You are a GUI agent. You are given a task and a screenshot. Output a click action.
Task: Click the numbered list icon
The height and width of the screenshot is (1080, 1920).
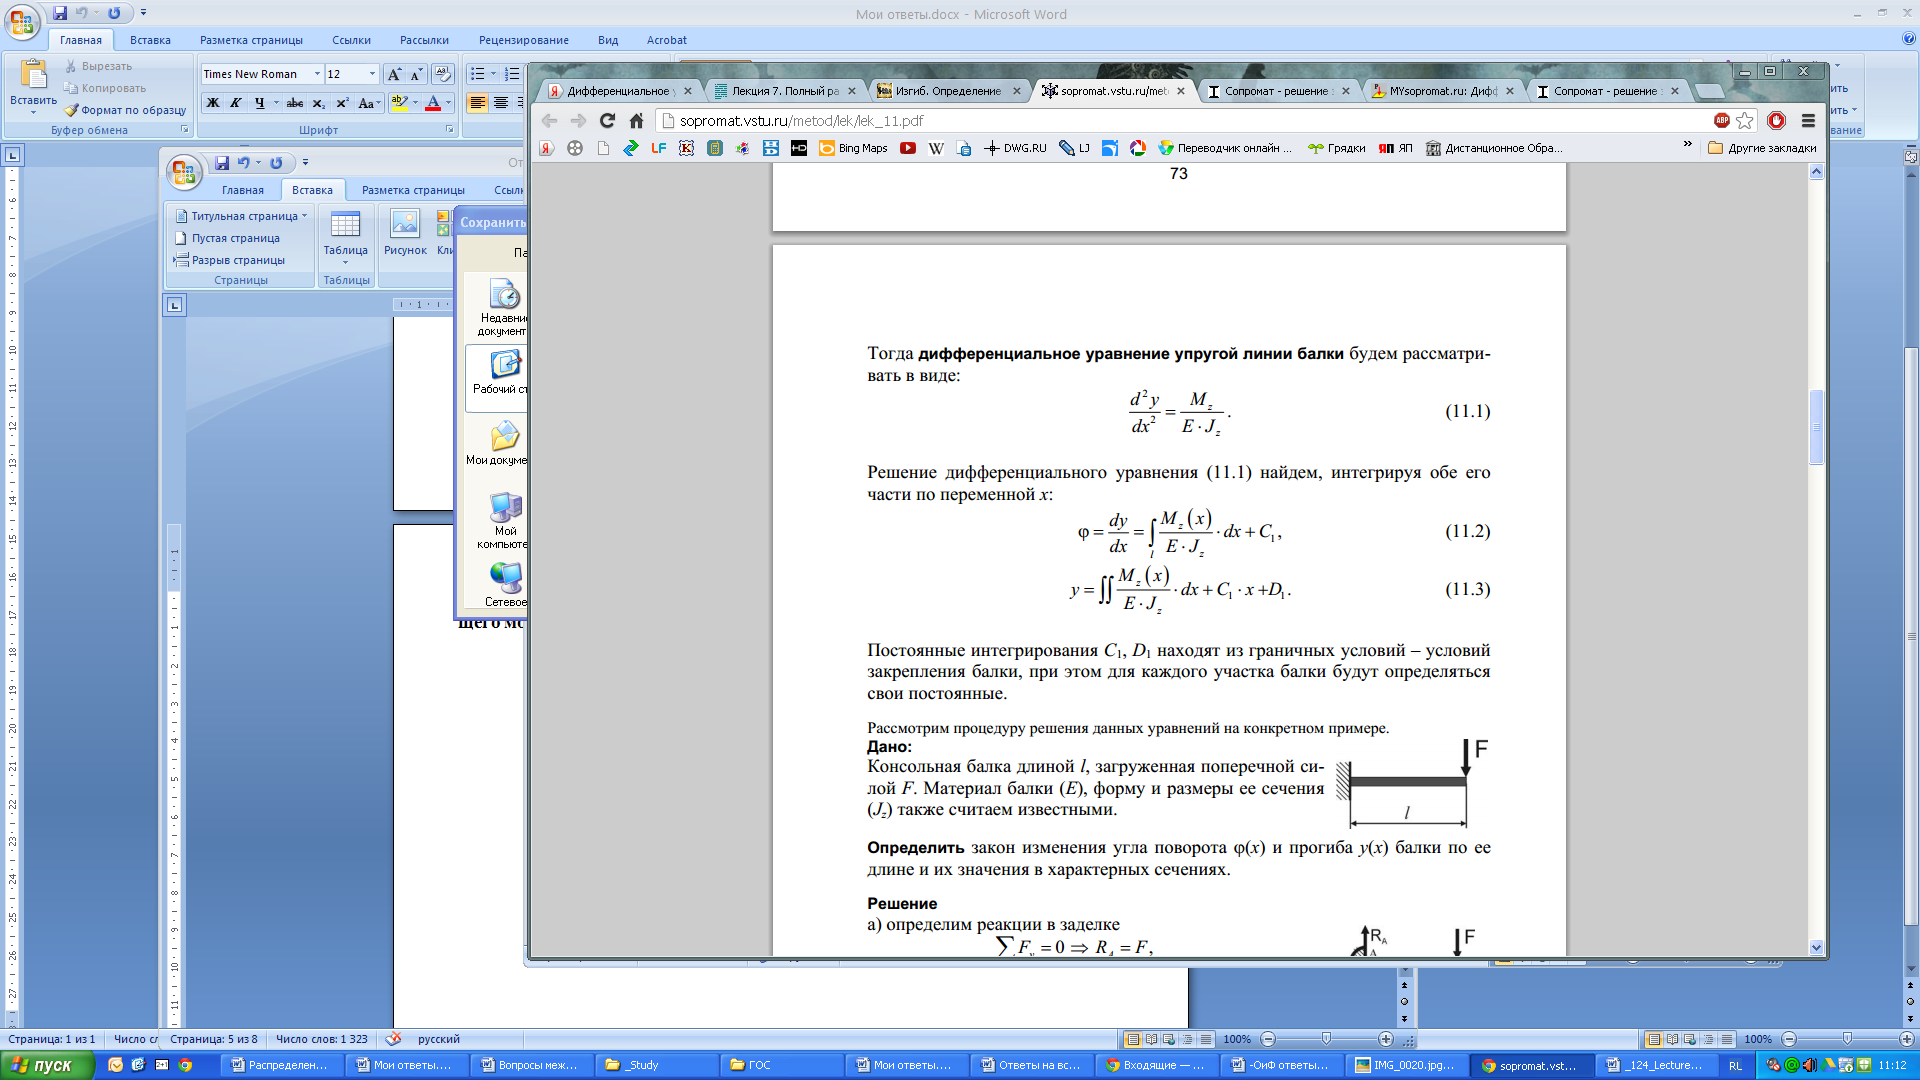[x=512, y=74]
